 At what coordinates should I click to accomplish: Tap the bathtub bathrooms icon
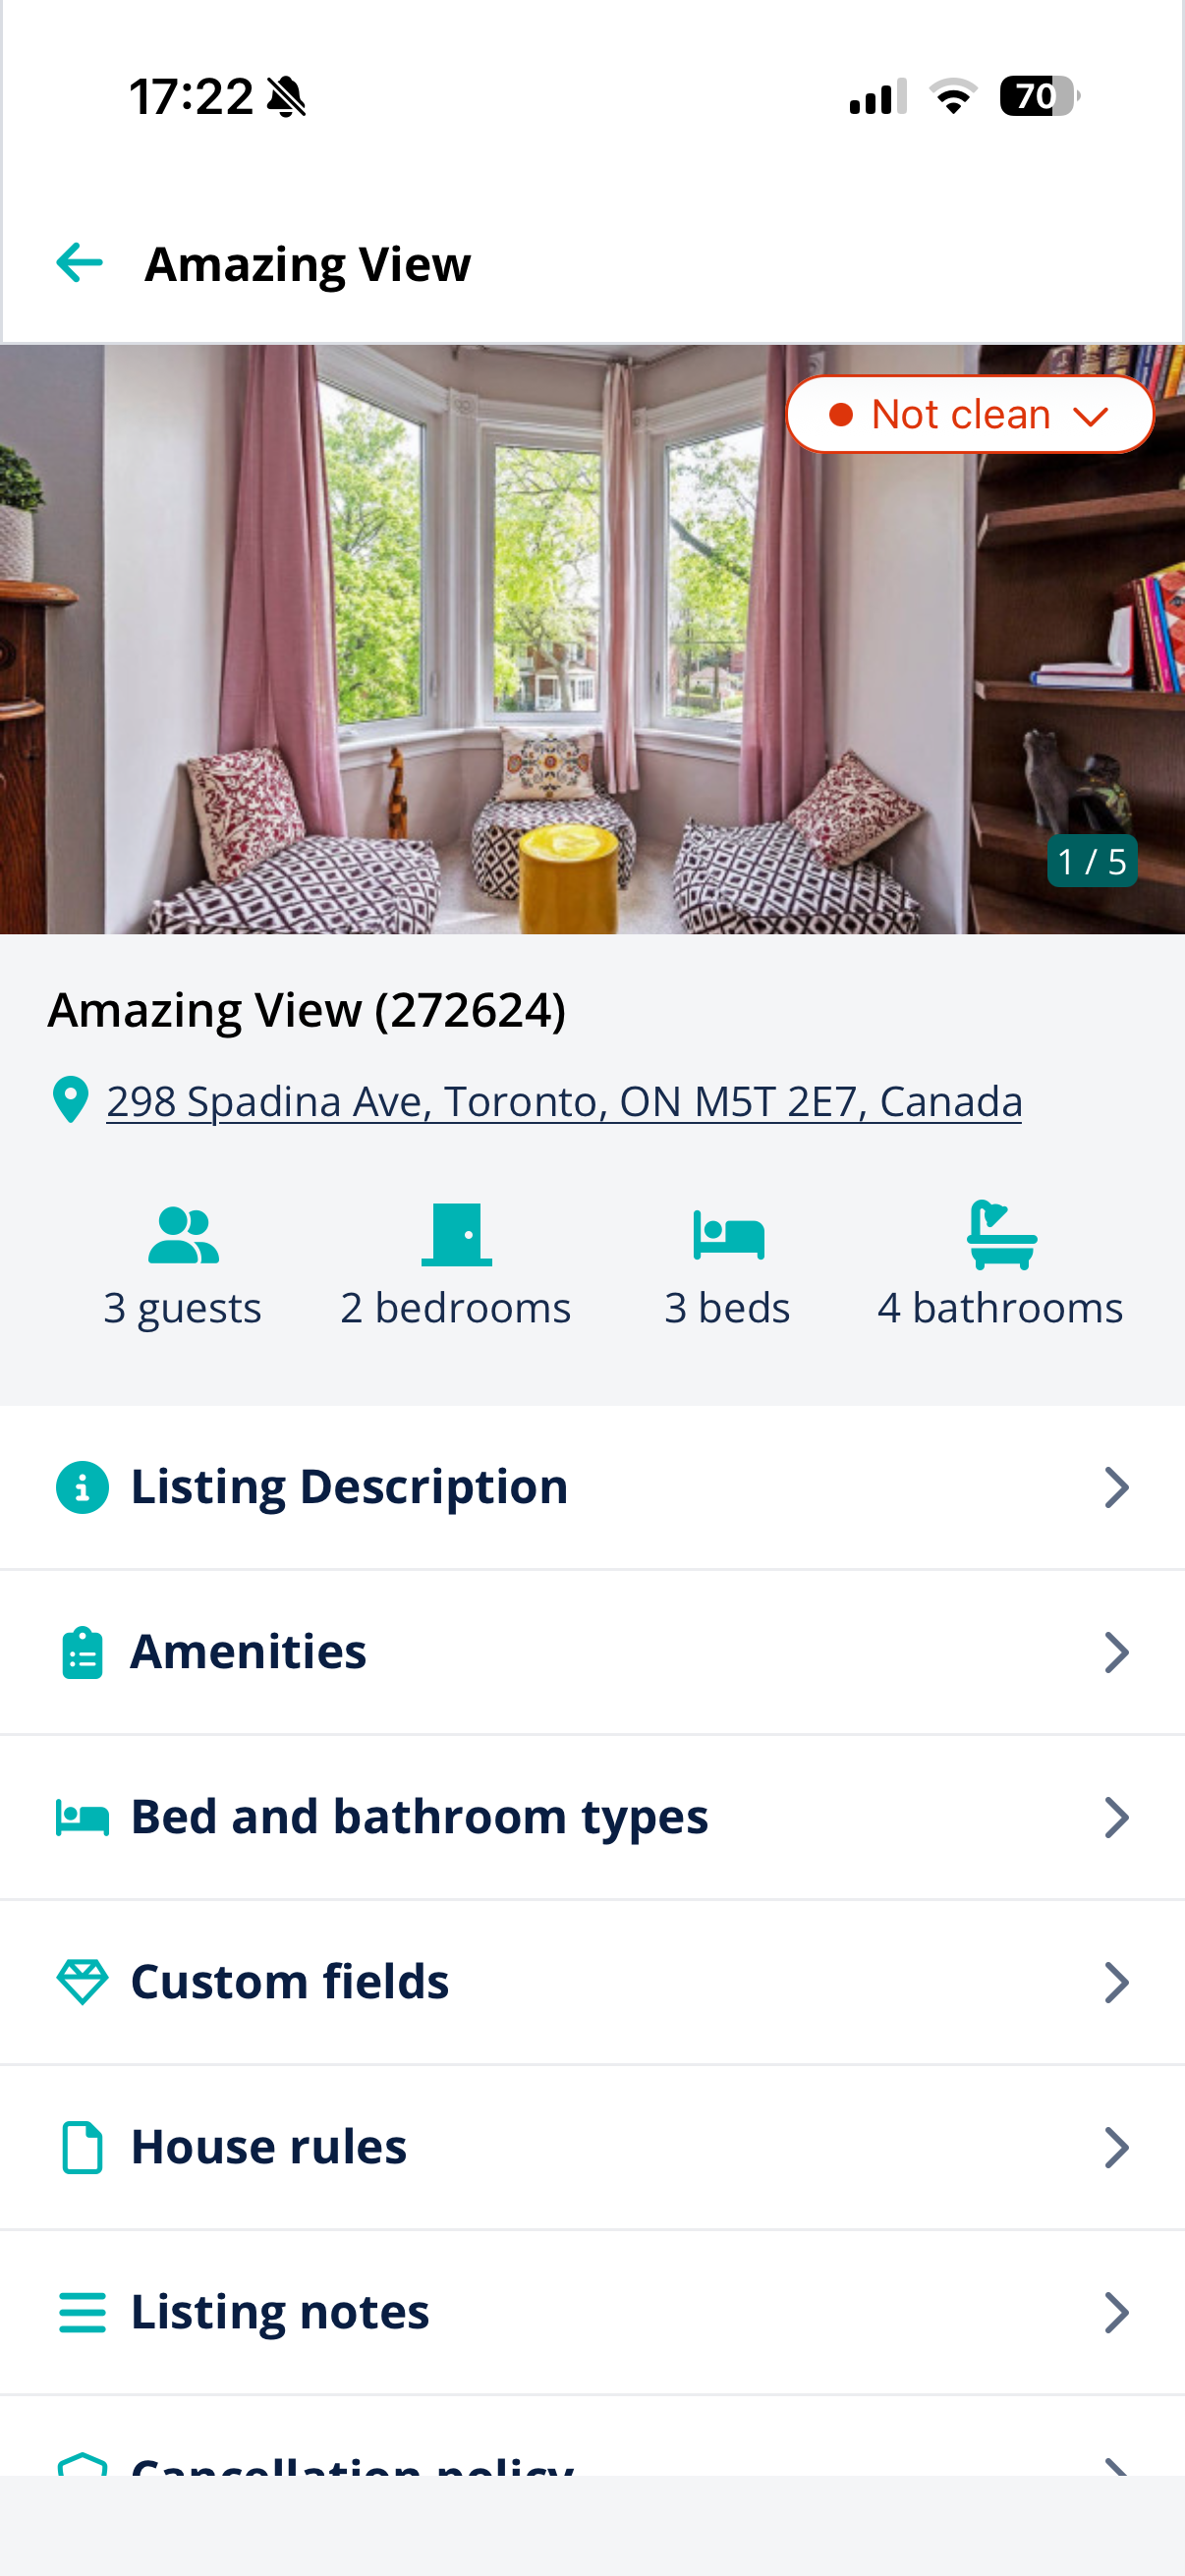1001,1235
